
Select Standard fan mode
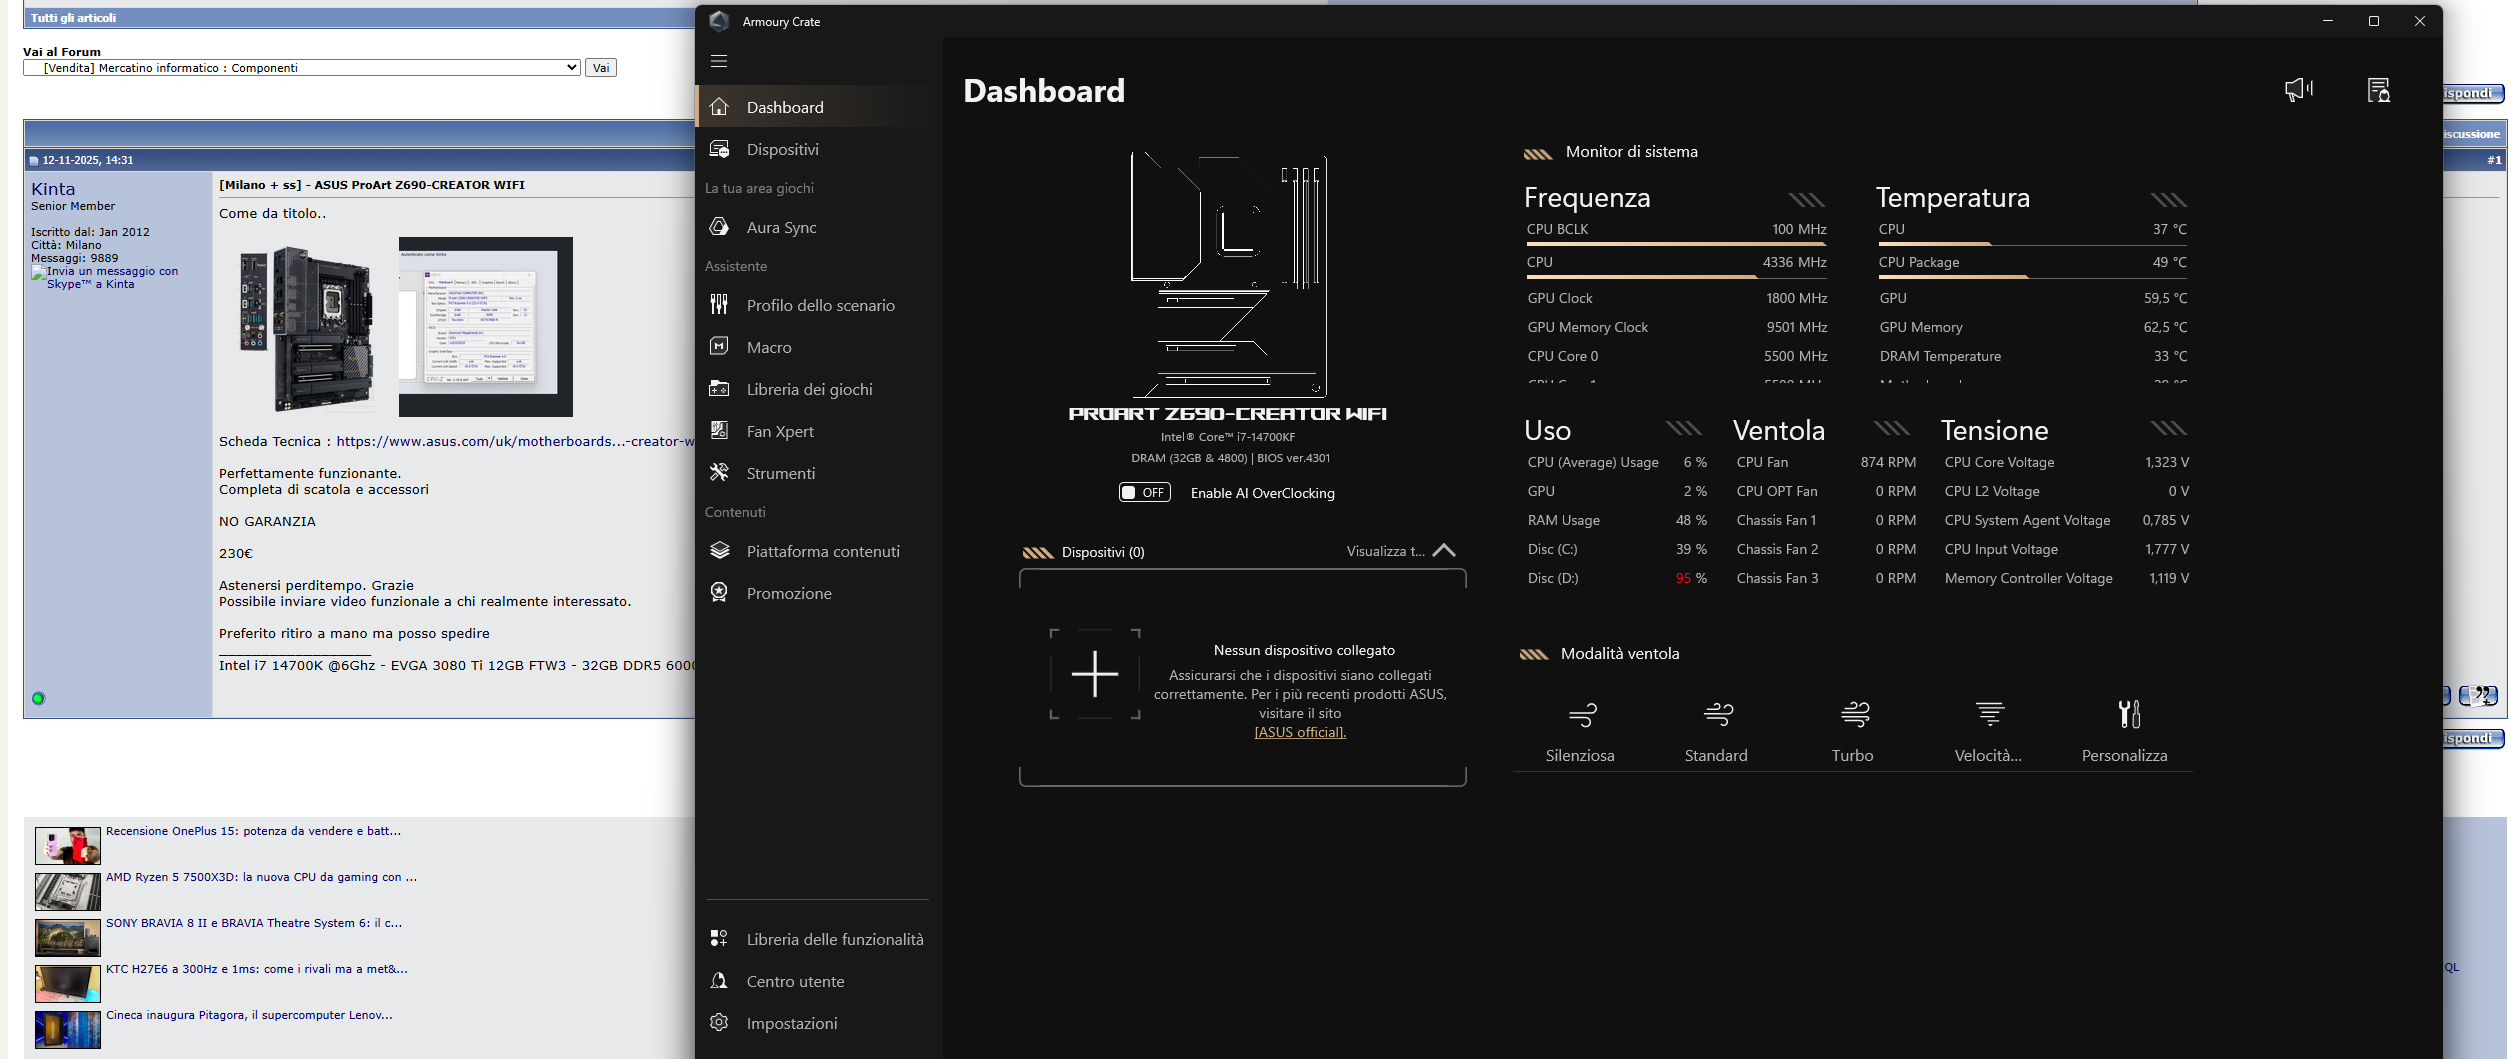(1716, 732)
